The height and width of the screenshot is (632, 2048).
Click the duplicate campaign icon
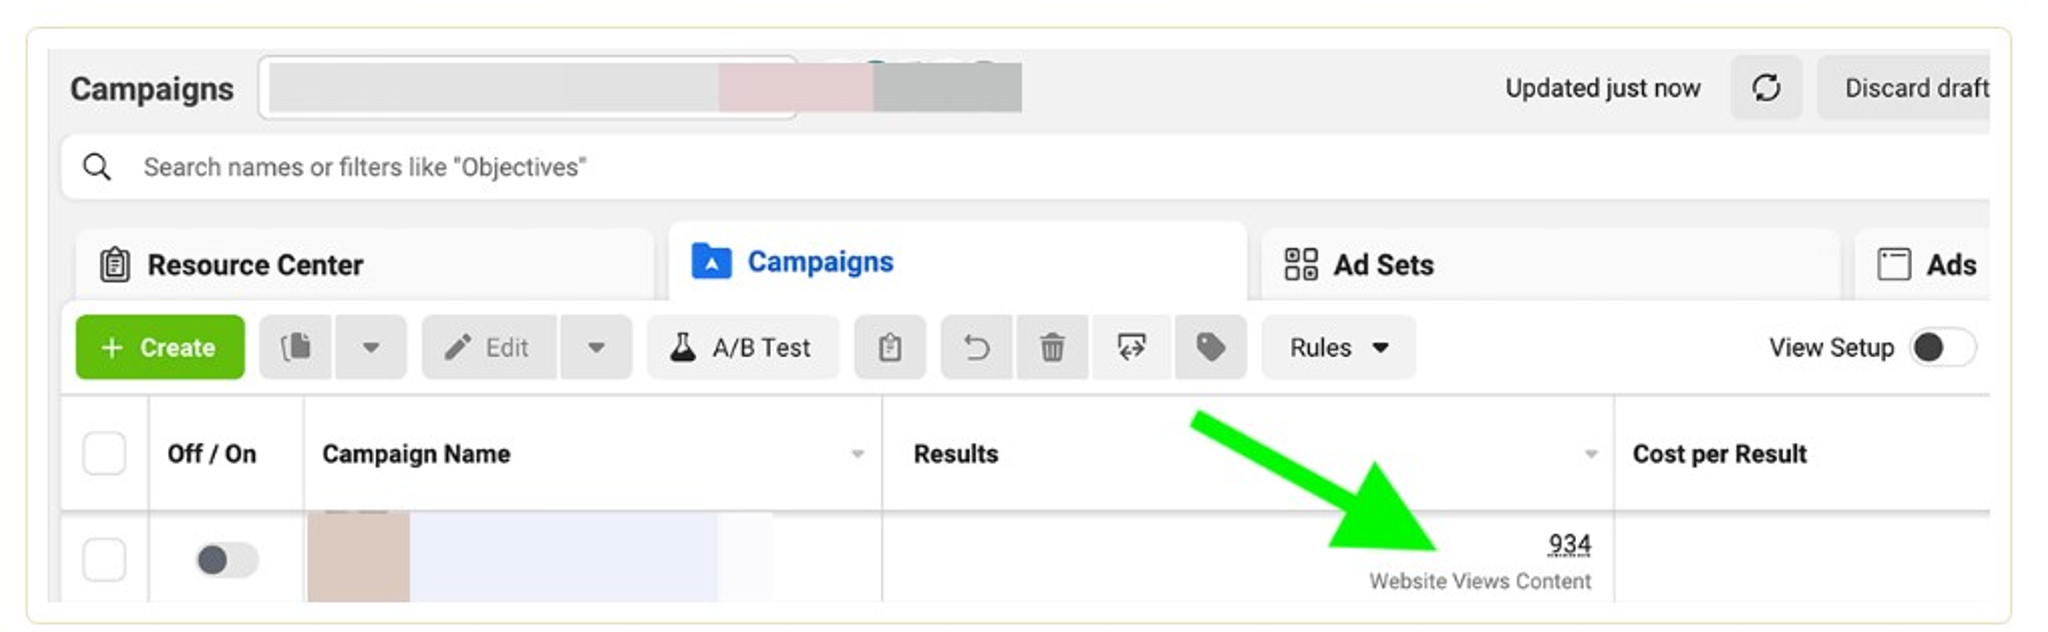point(296,347)
